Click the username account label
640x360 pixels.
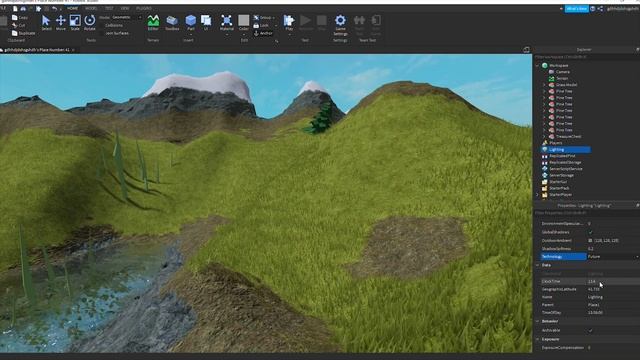623,9
